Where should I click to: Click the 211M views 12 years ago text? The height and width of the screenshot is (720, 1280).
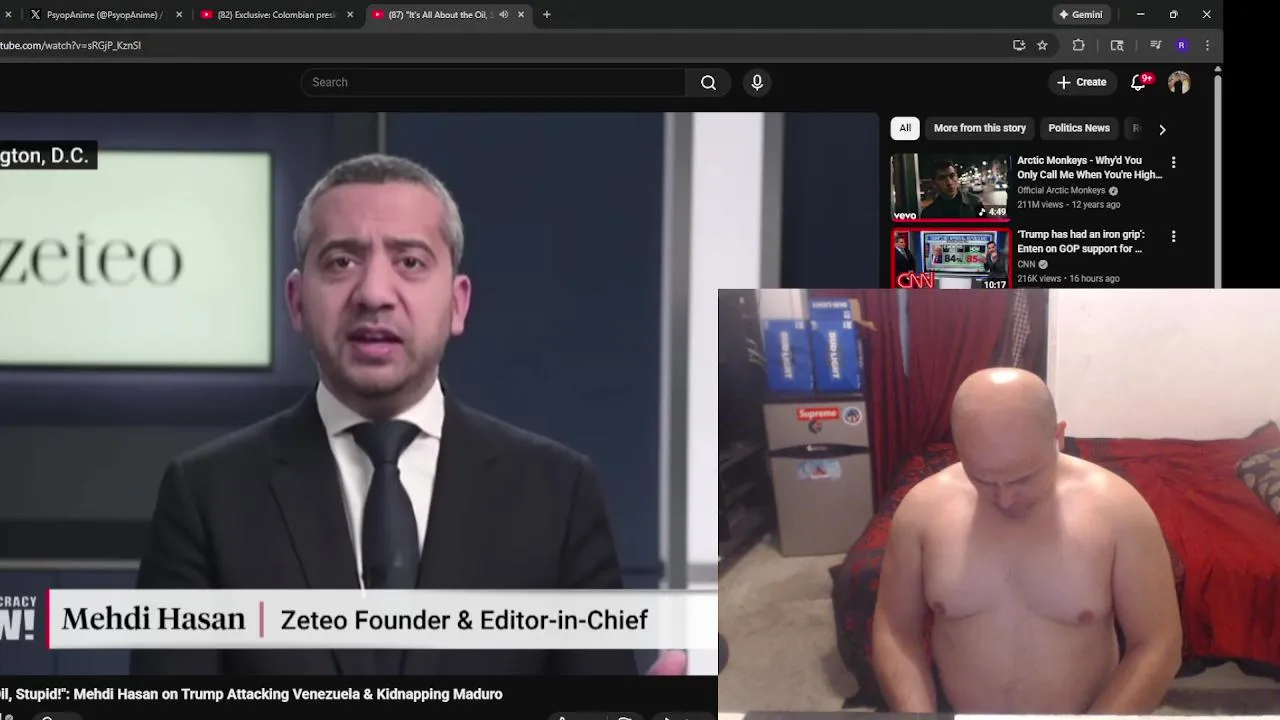click(1068, 204)
